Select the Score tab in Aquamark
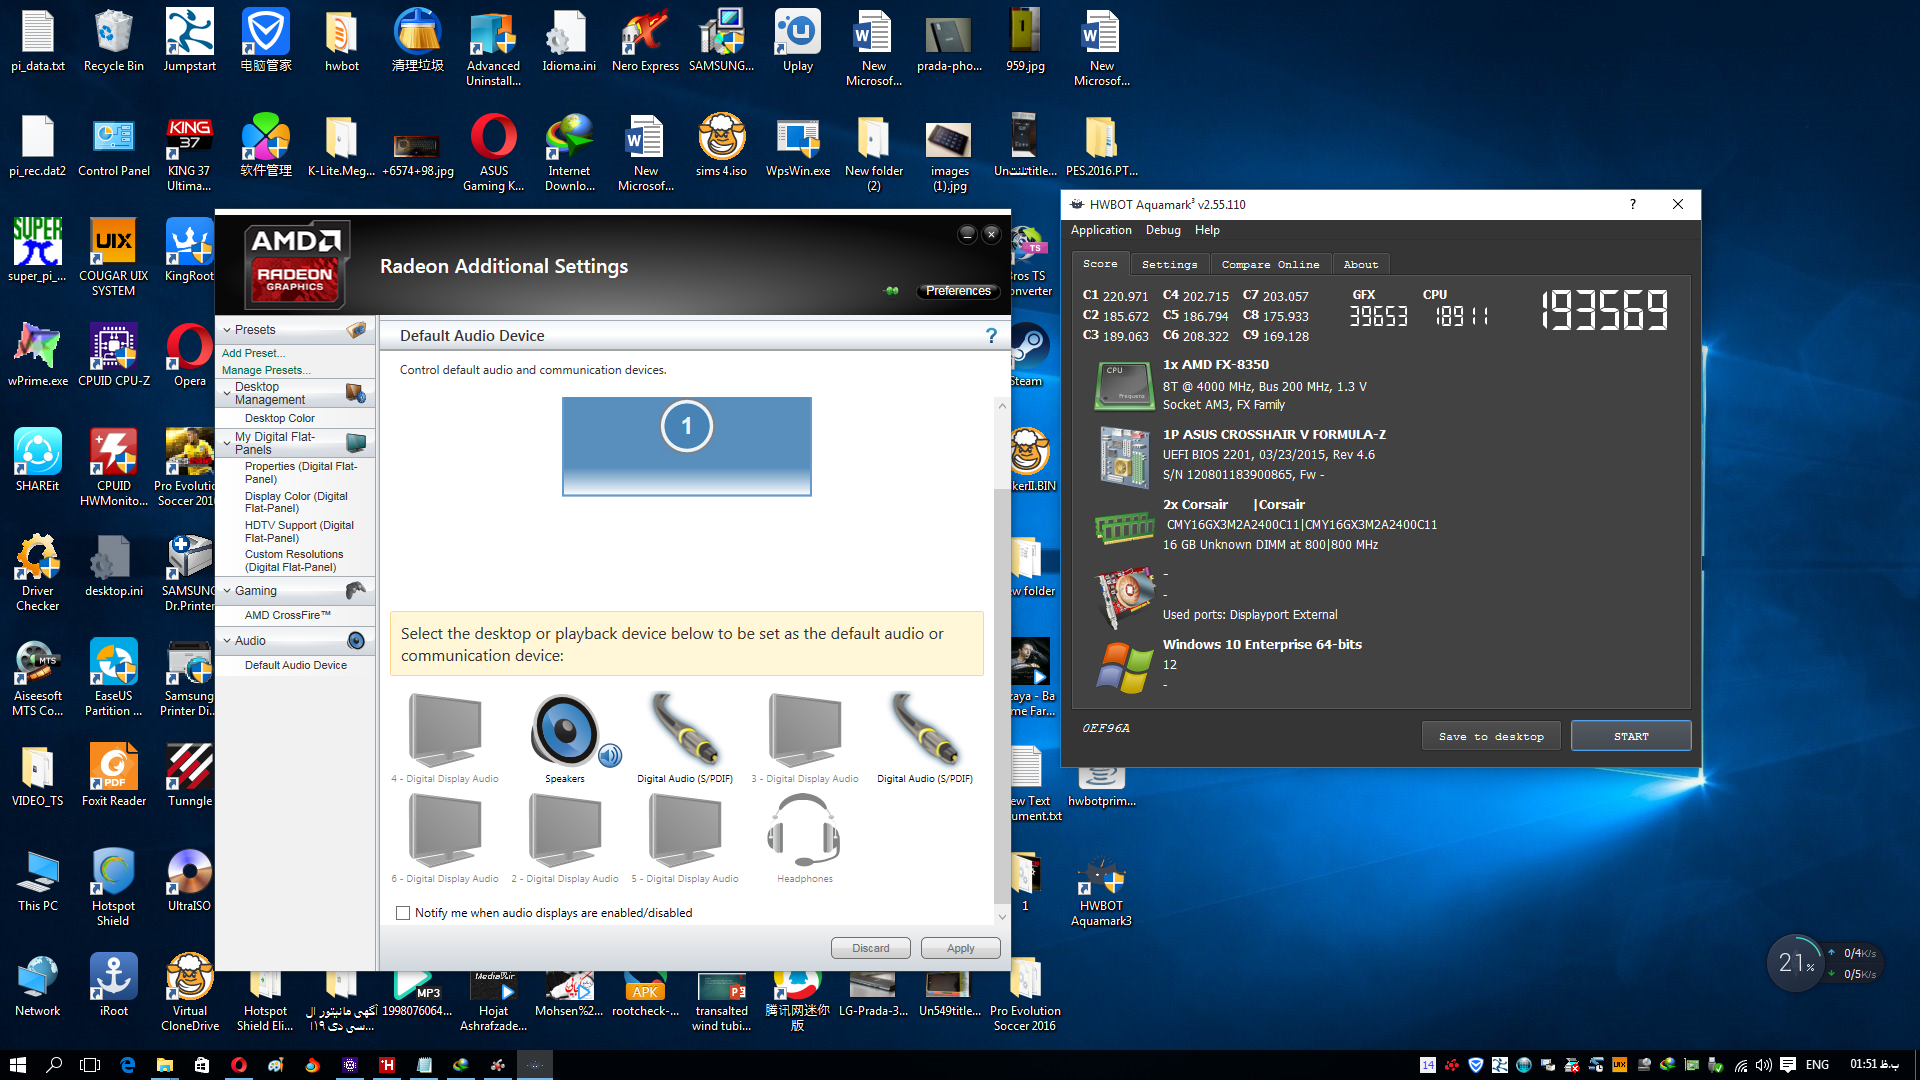The width and height of the screenshot is (1920, 1080). pos(1100,264)
